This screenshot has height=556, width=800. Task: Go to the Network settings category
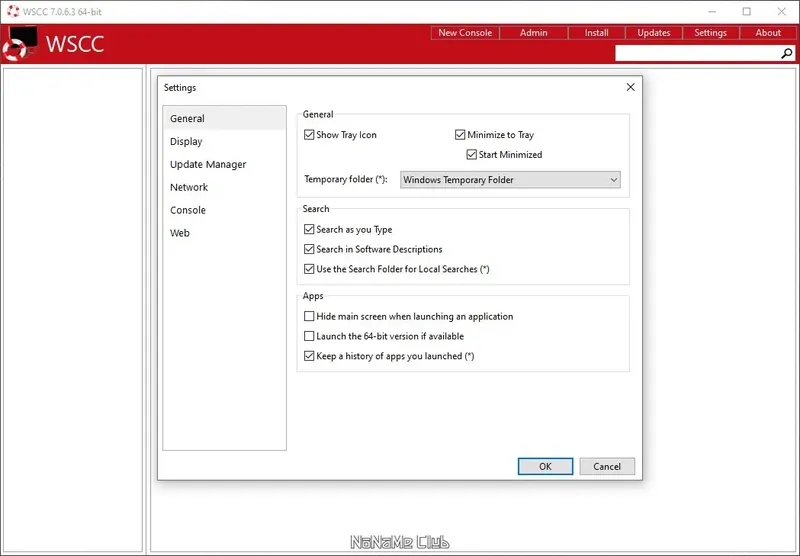tap(224, 187)
